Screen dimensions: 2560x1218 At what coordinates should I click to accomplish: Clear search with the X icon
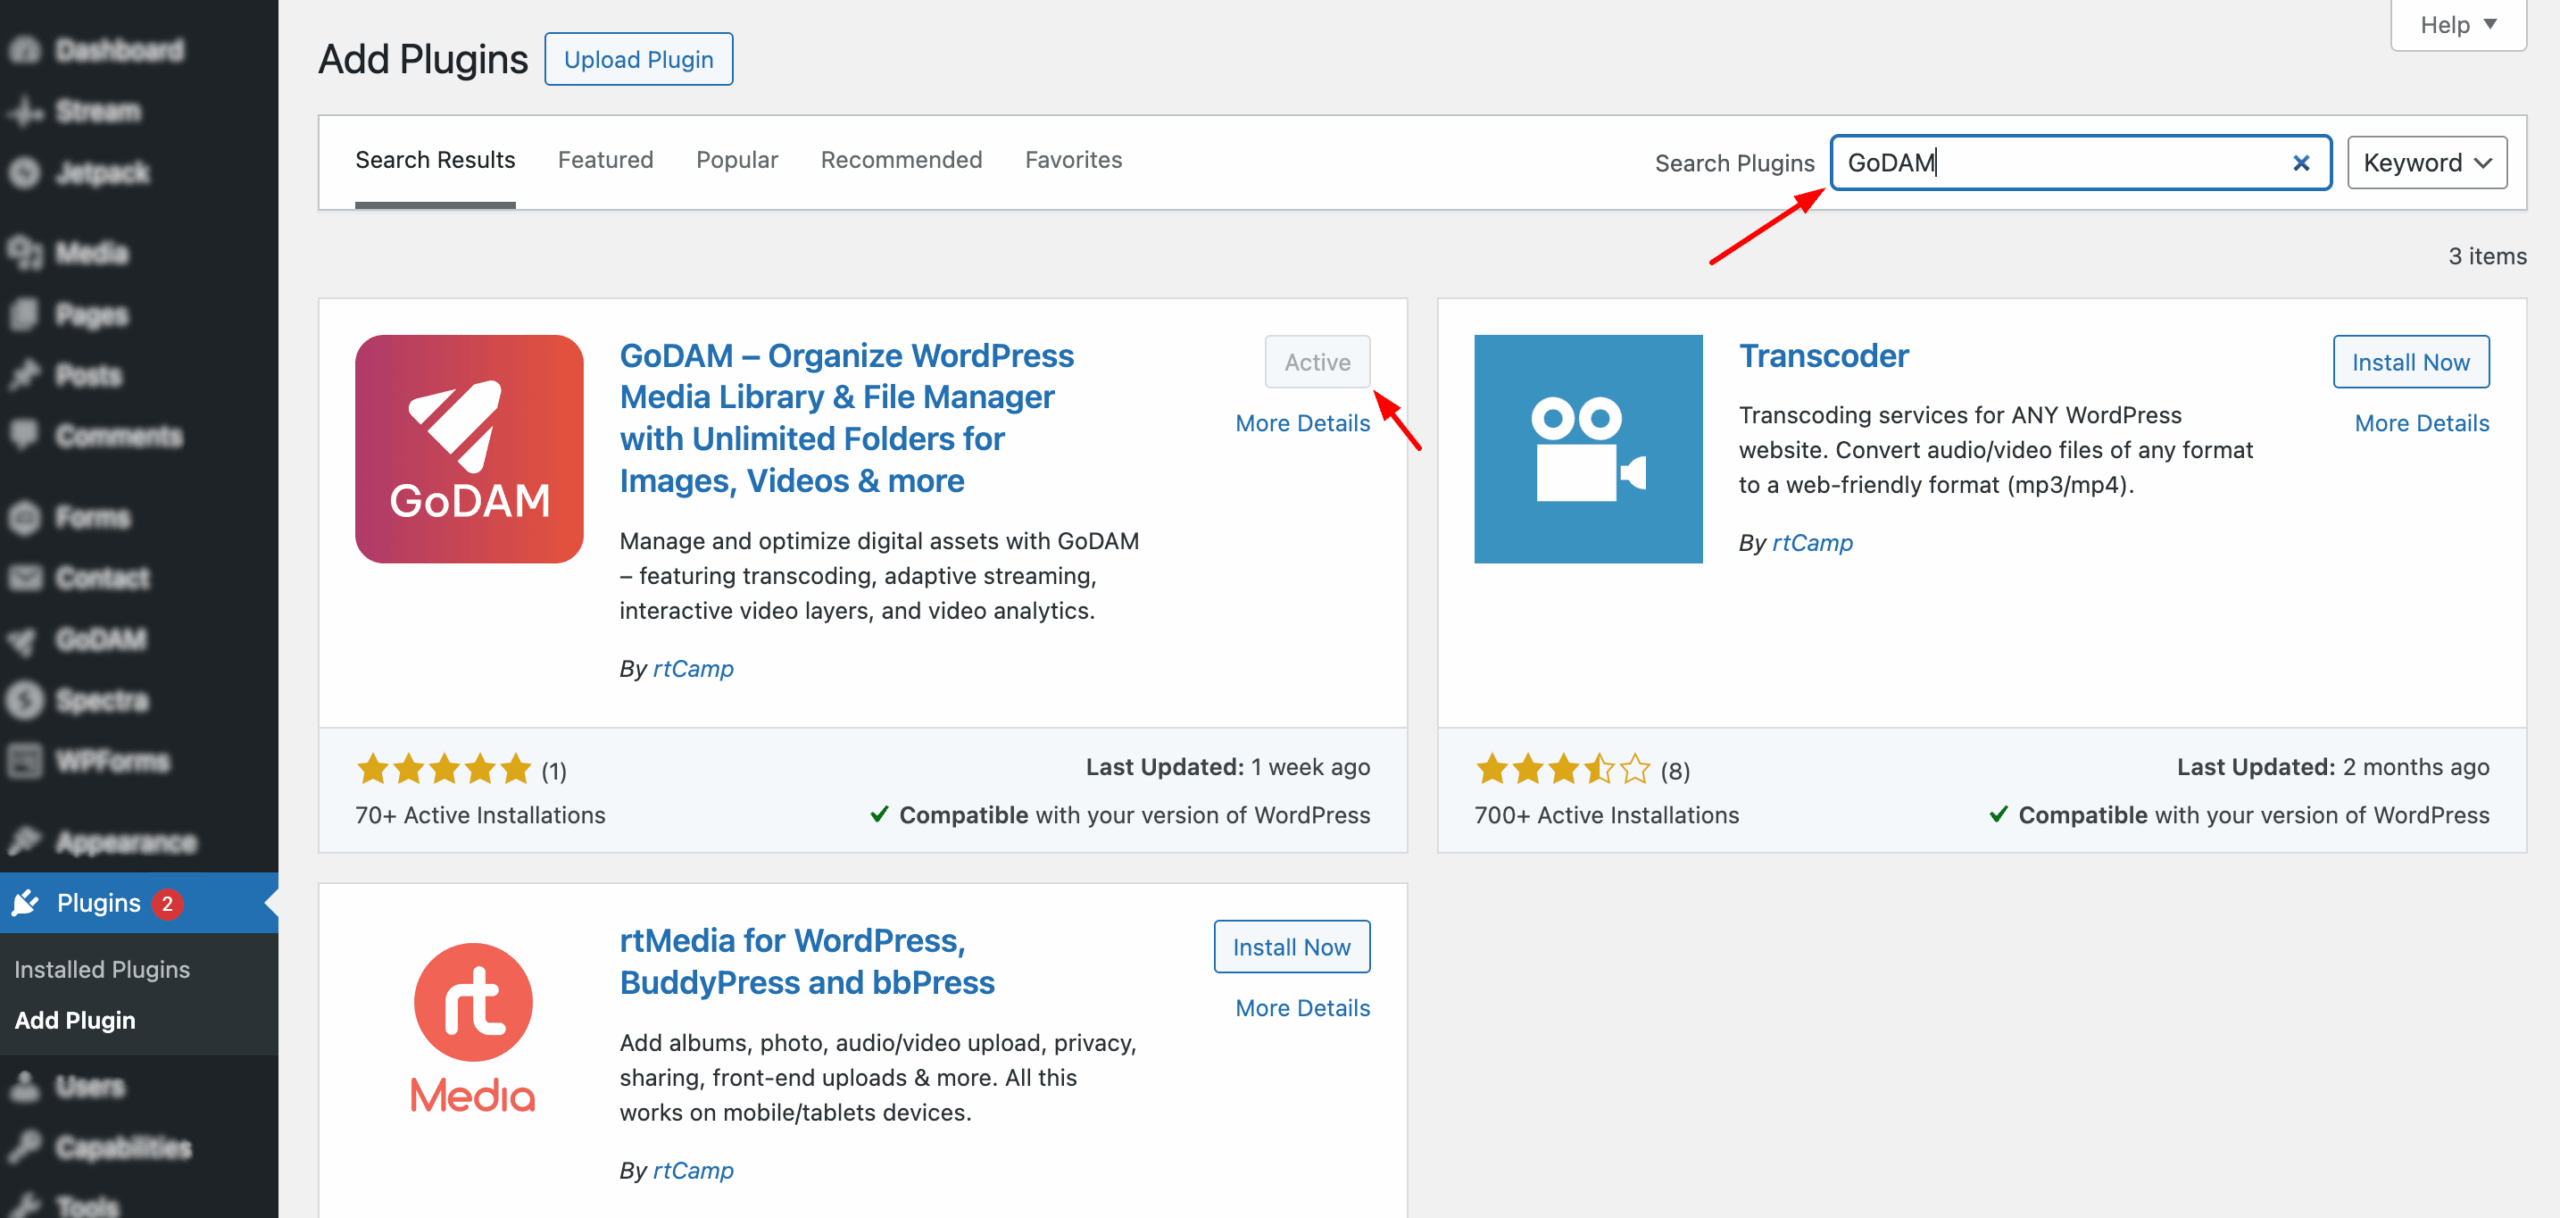pyautogui.click(x=2300, y=163)
